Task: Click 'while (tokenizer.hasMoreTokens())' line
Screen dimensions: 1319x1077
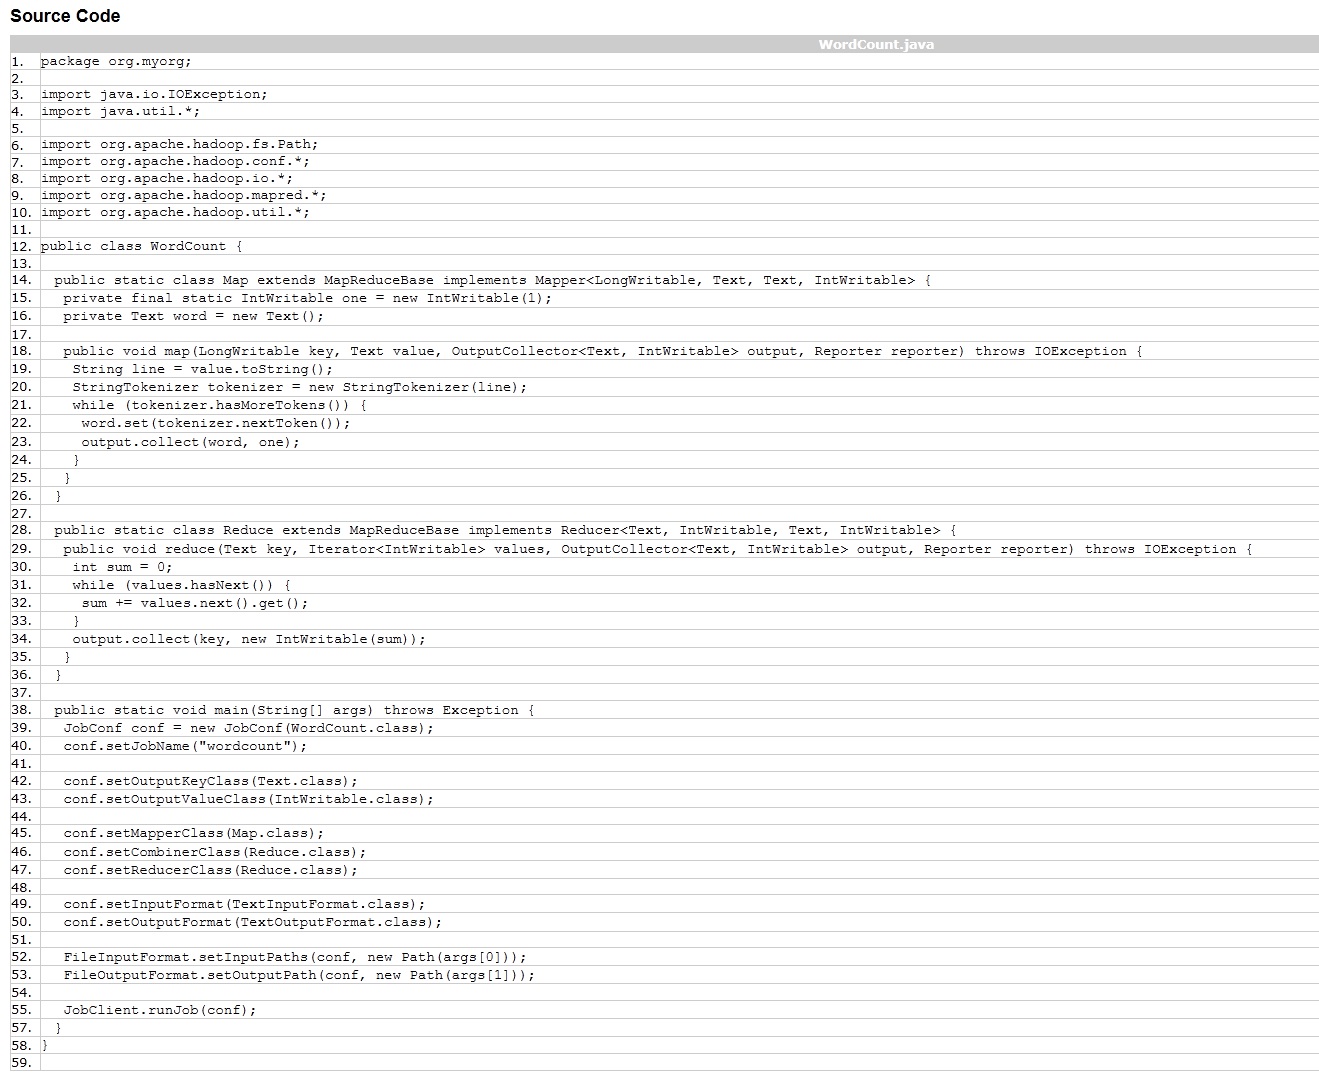Action: pos(219,405)
